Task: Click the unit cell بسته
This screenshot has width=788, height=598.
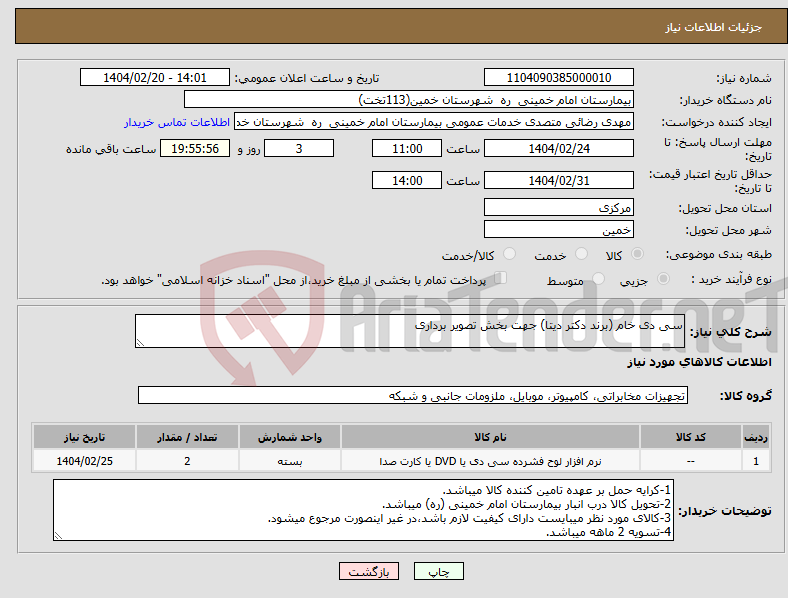Action: tap(290, 461)
